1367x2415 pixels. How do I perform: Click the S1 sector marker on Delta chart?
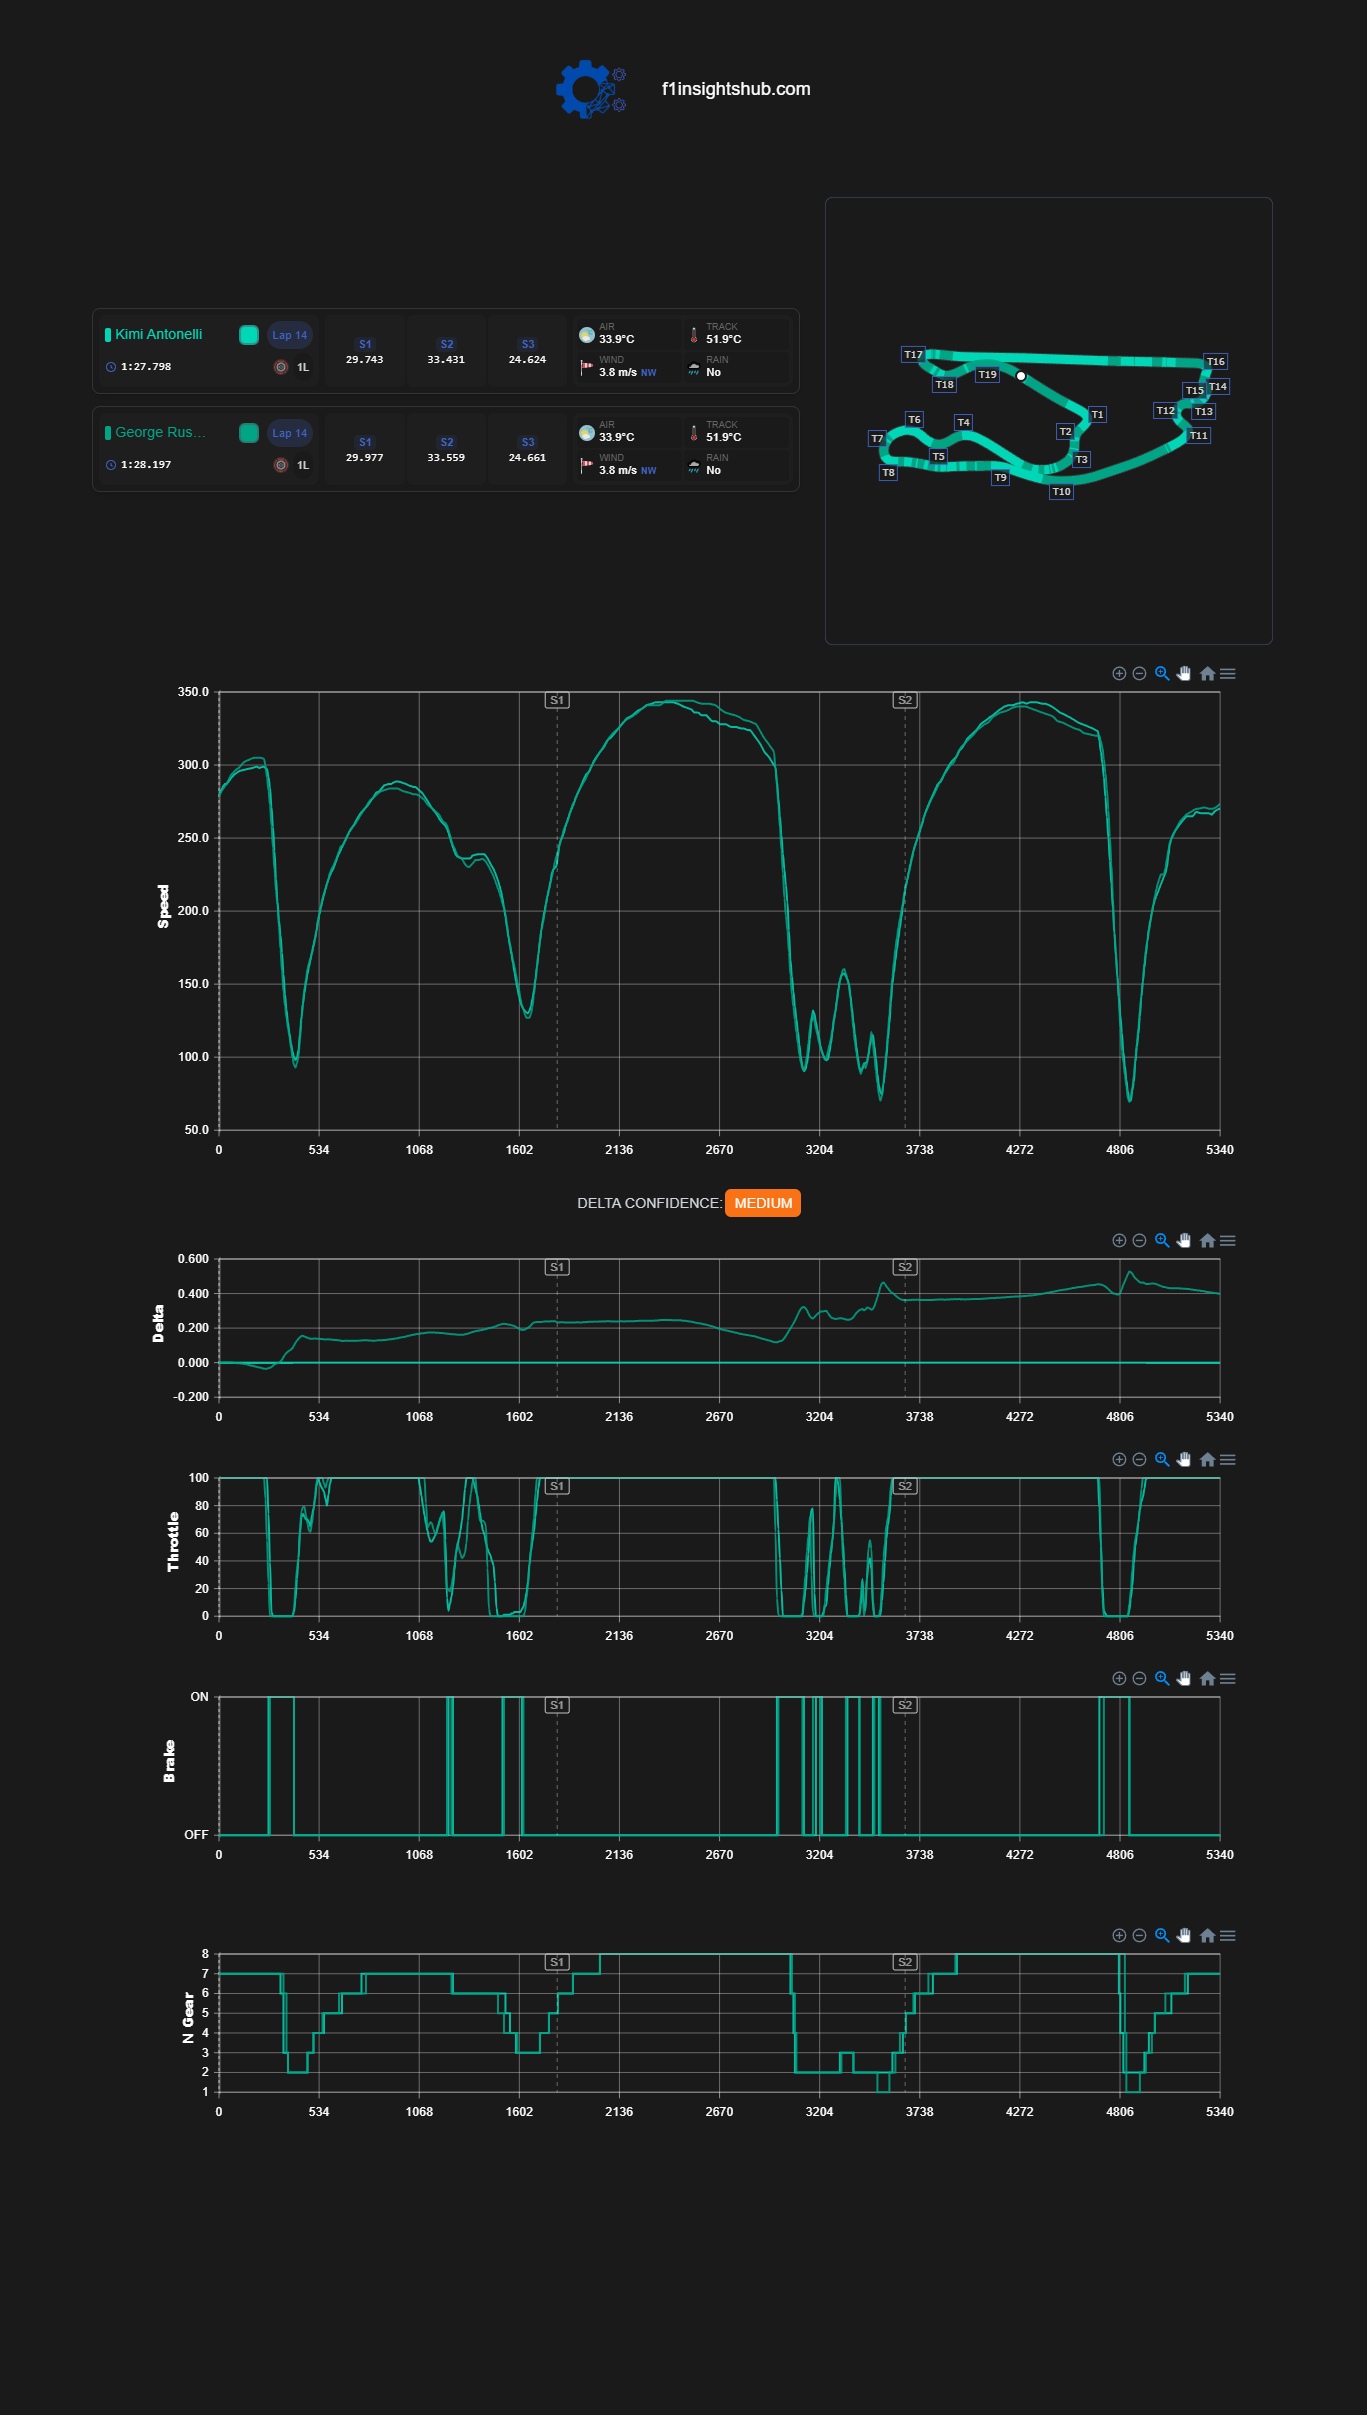[x=557, y=1267]
